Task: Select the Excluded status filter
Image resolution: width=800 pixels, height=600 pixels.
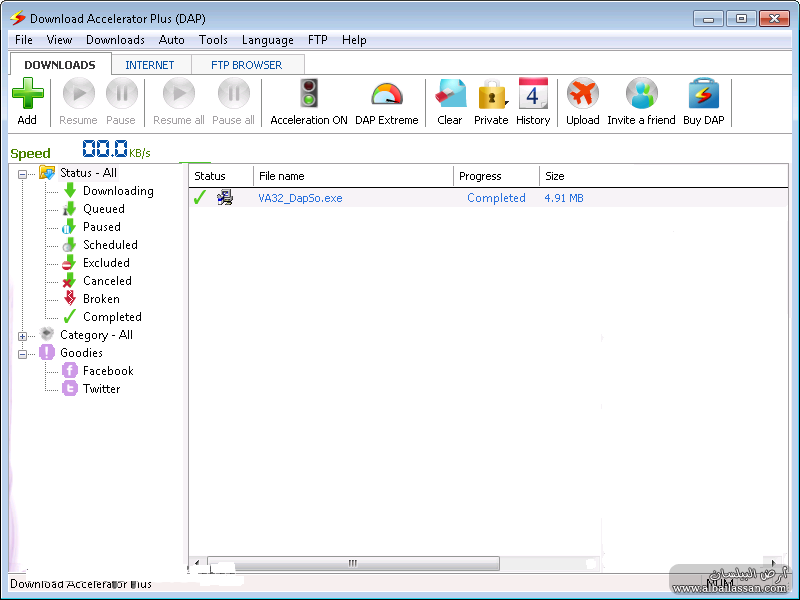Action: (106, 263)
